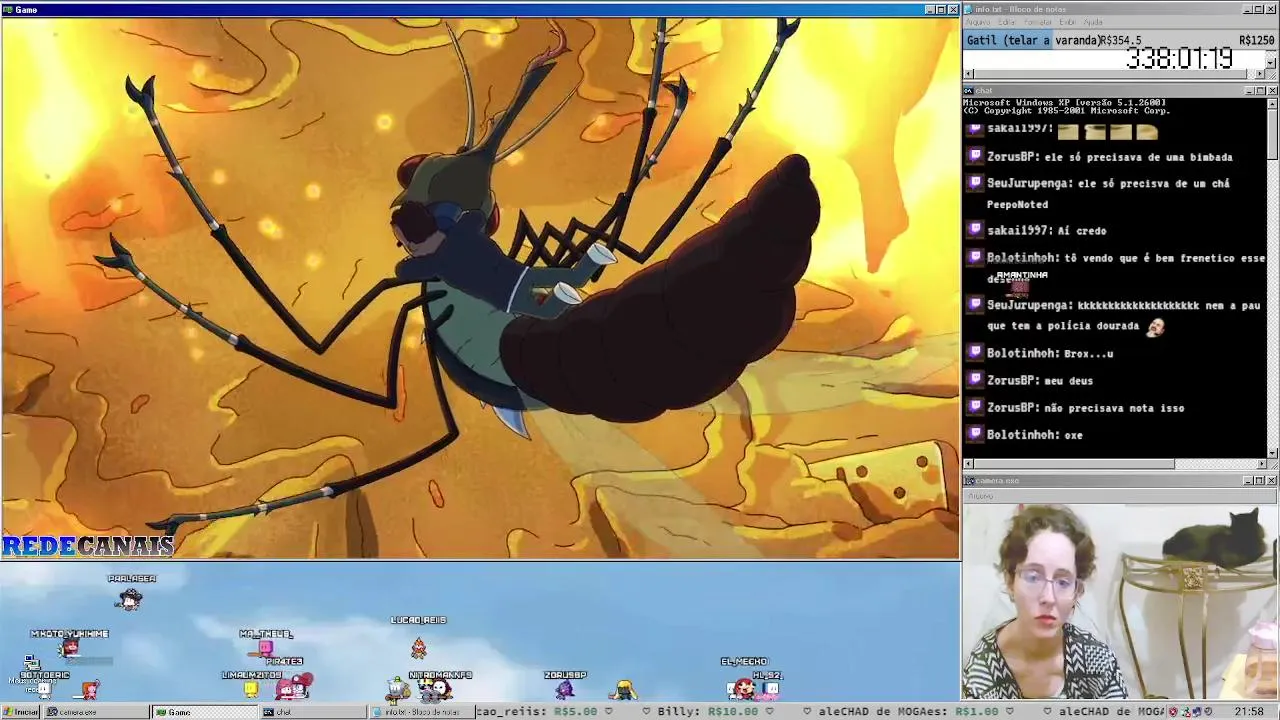Open Exibir menu in Bloco de notas
This screenshot has height=720, width=1280.
[1068, 22]
